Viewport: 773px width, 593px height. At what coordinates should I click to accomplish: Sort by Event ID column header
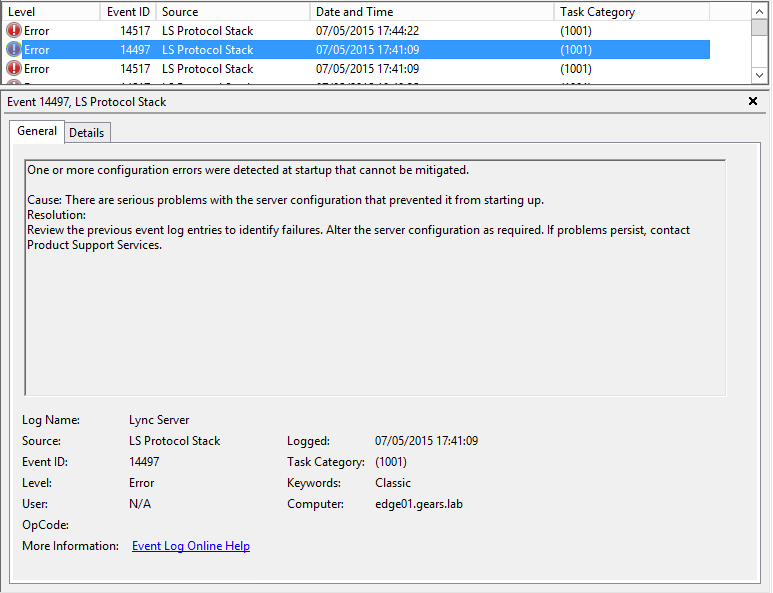(x=128, y=12)
